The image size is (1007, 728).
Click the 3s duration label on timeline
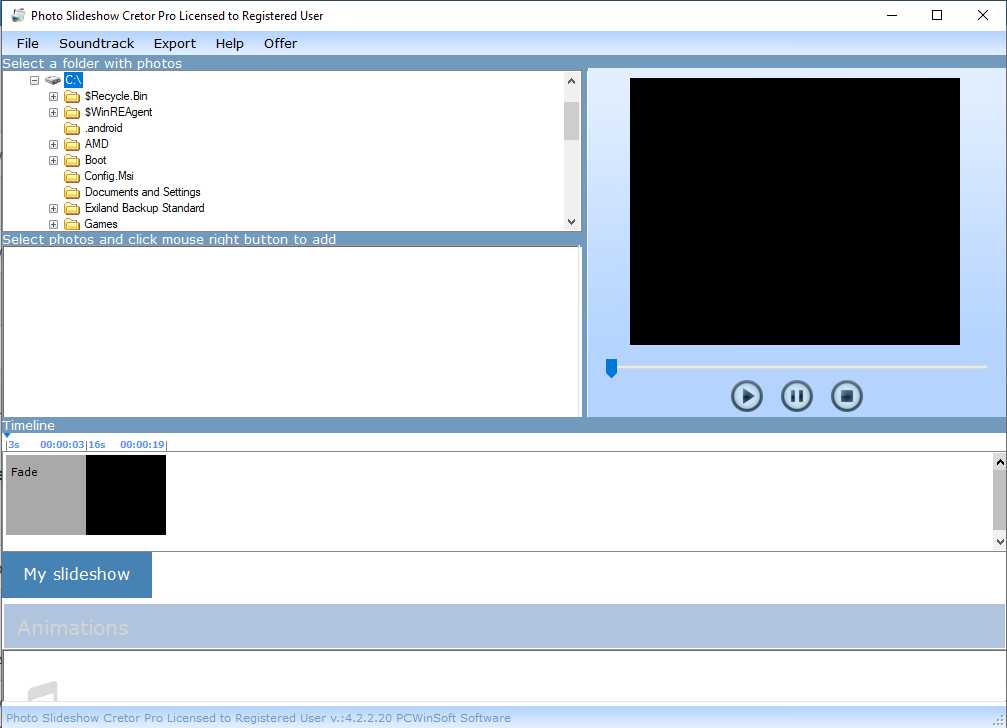click(x=14, y=444)
